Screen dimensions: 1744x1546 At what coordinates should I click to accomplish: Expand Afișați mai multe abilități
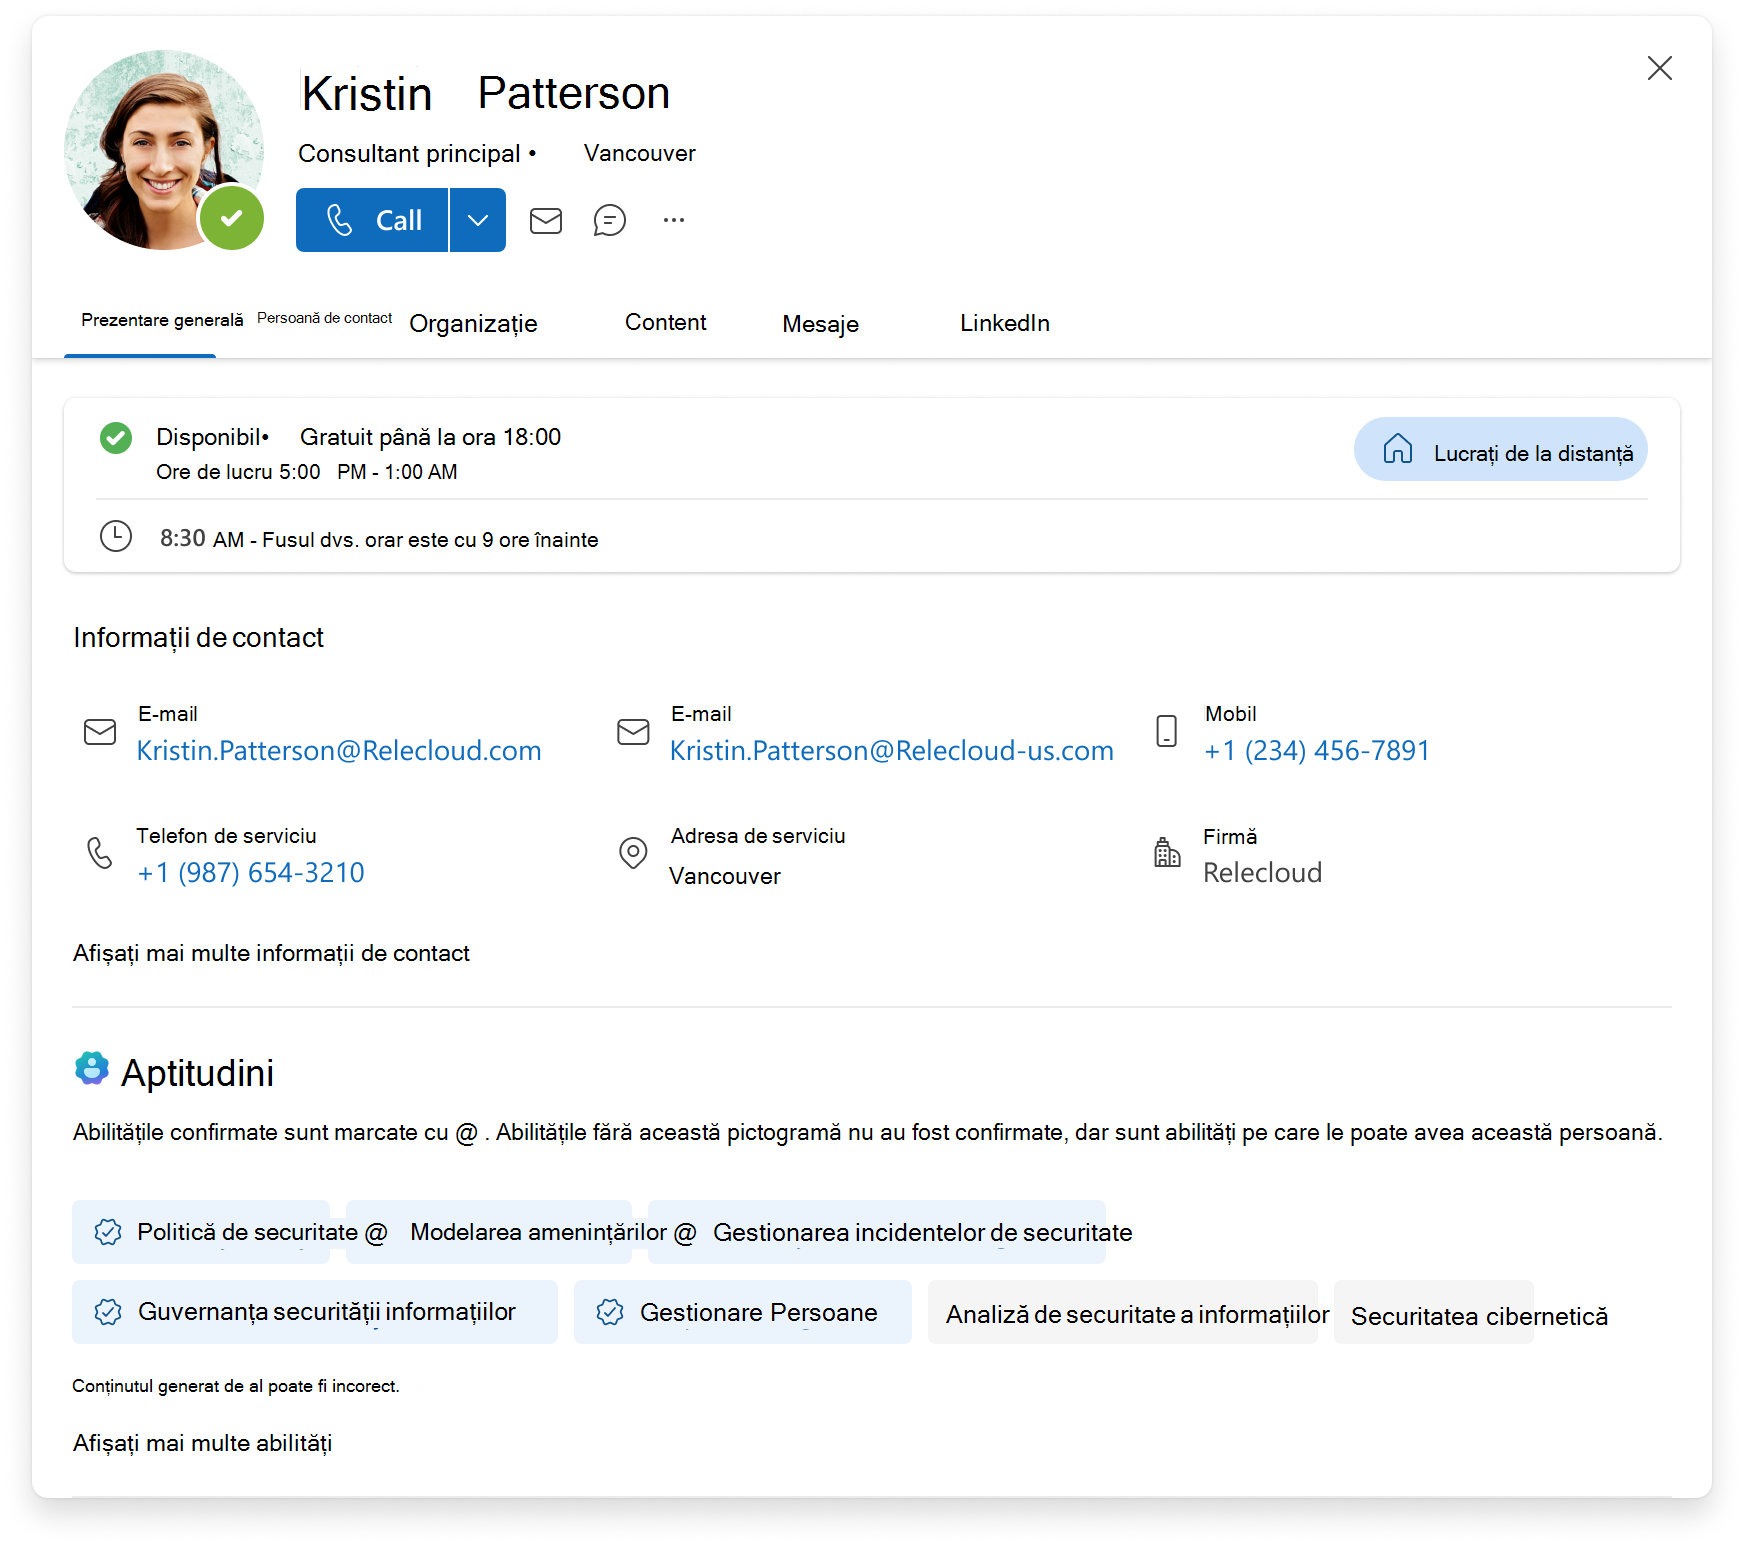coord(202,1444)
